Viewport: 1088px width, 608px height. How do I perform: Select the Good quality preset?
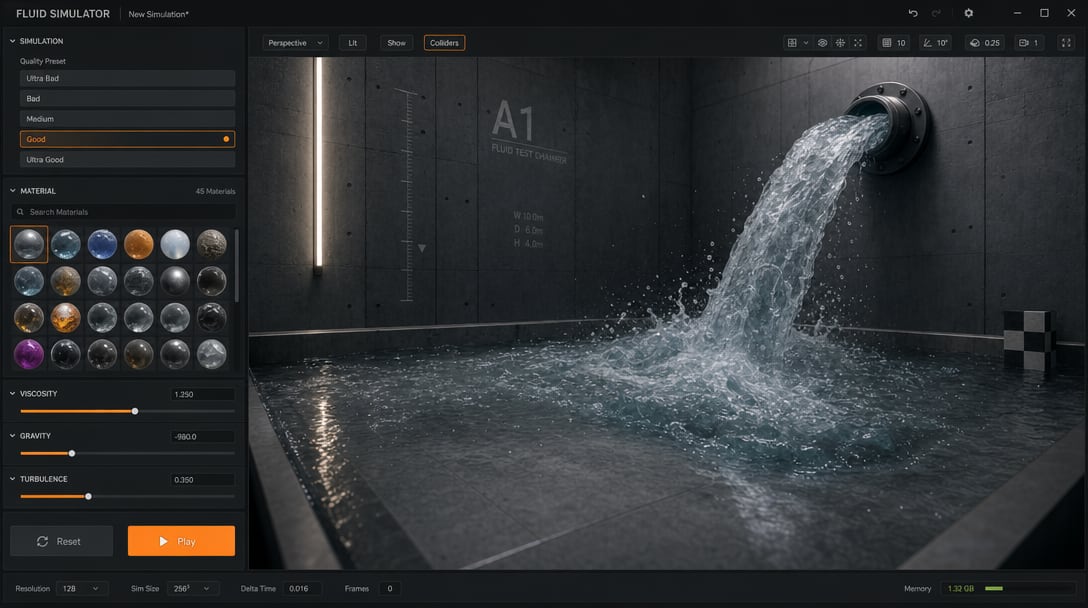(127, 139)
